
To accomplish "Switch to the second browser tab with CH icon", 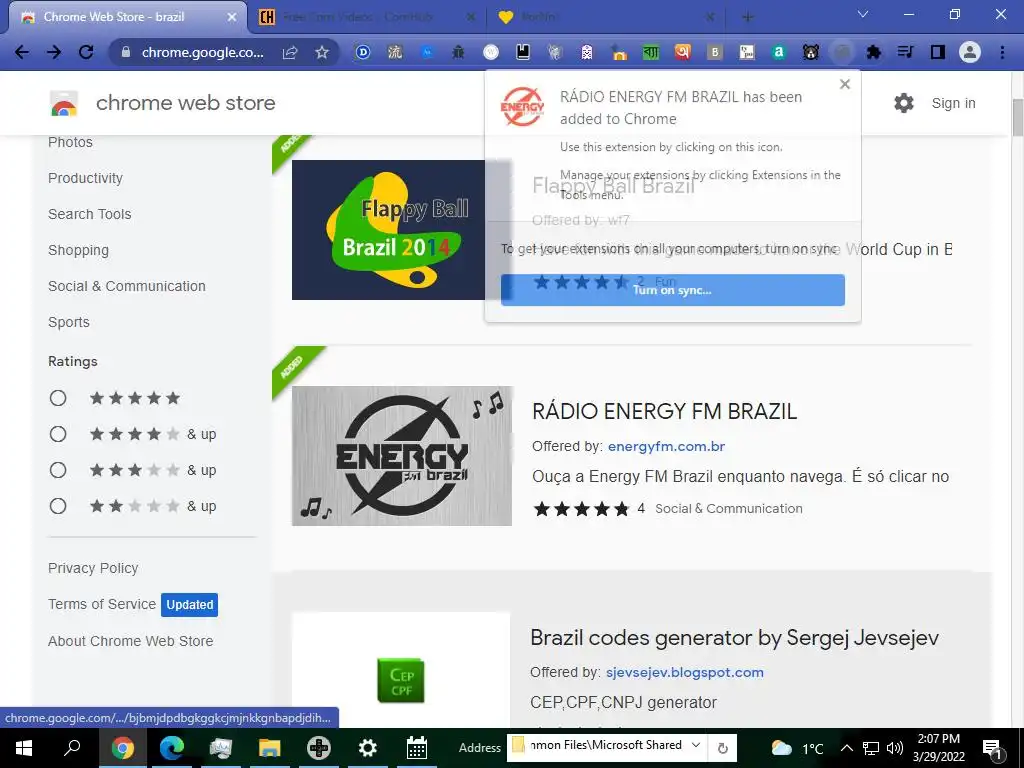I will [367, 17].
